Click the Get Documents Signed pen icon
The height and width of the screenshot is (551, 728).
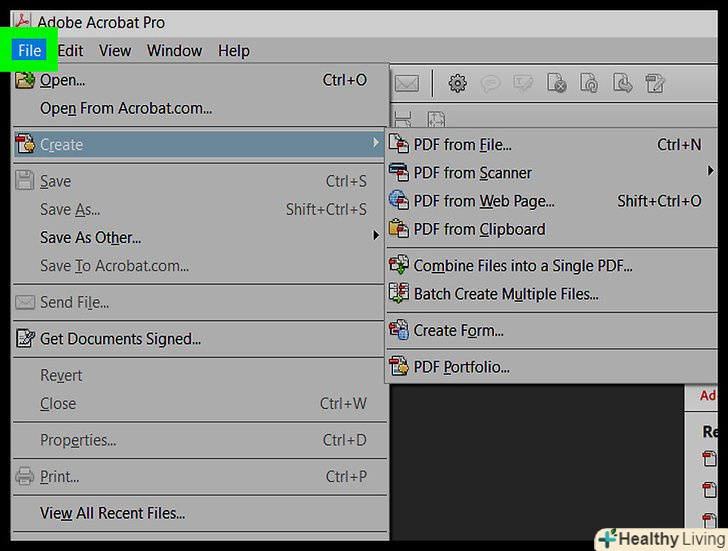pyautogui.click(x=25, y=338)
